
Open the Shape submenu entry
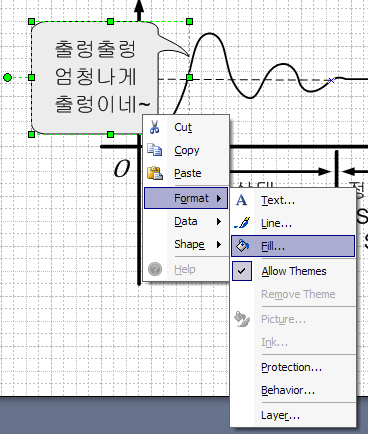pyautogui.click(x=186, y=244)
